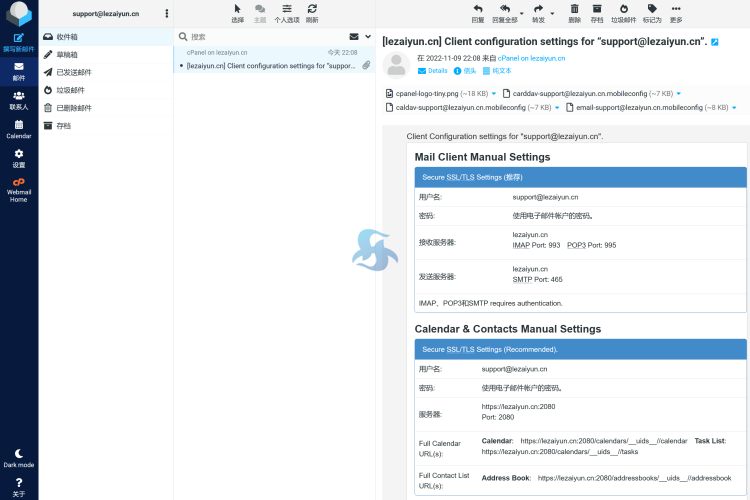The width and height of the screenshot is (750, 500).
Task: Click the Reply arrow in the toolbar
Action: 477,12
